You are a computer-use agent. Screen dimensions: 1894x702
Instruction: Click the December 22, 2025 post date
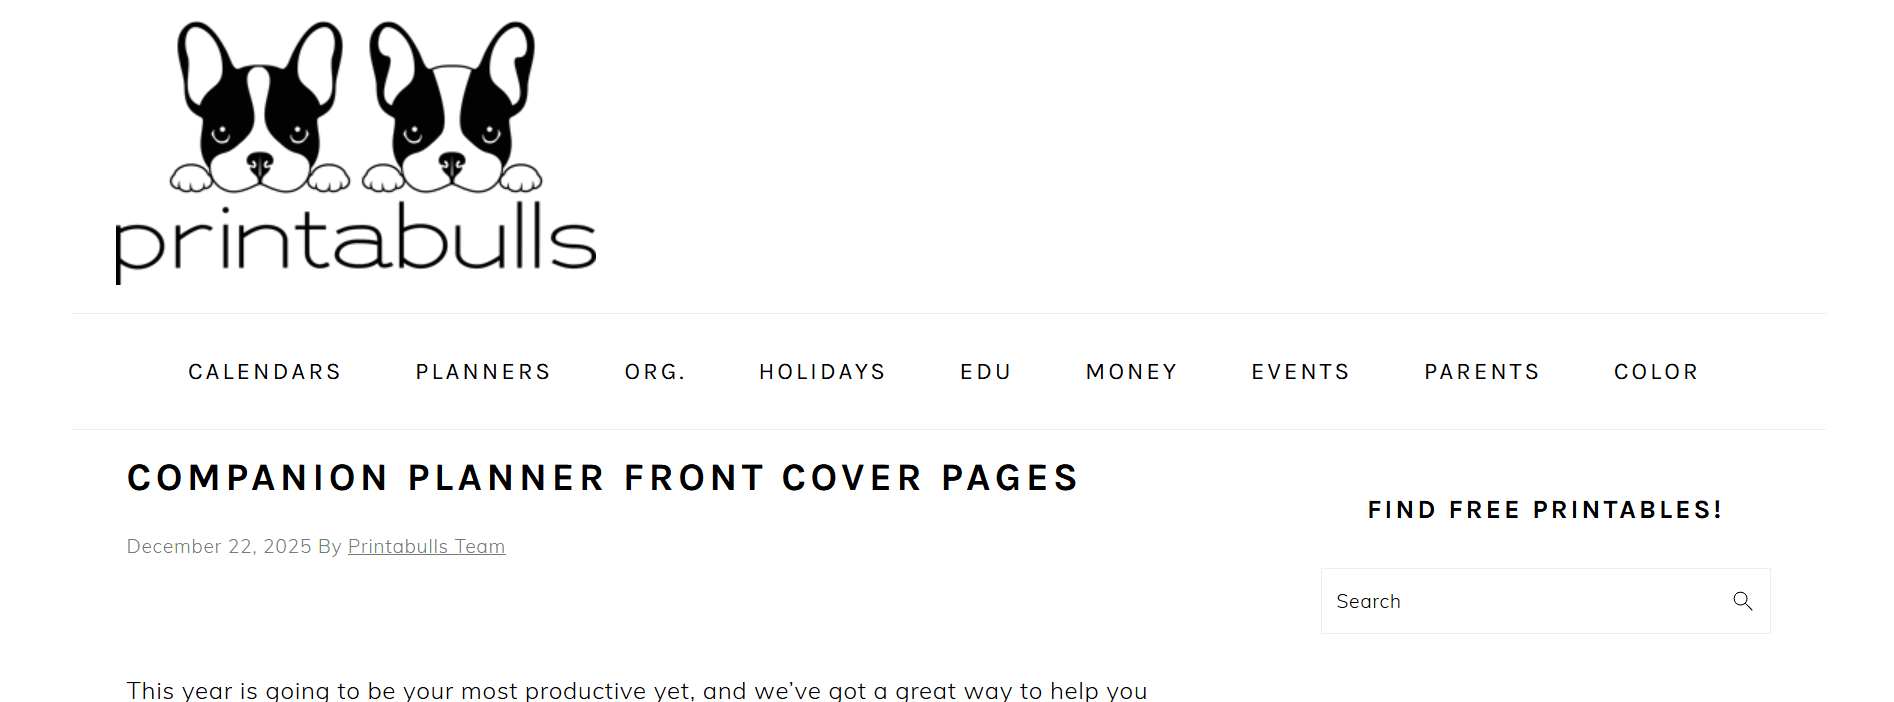pos(219,547)
